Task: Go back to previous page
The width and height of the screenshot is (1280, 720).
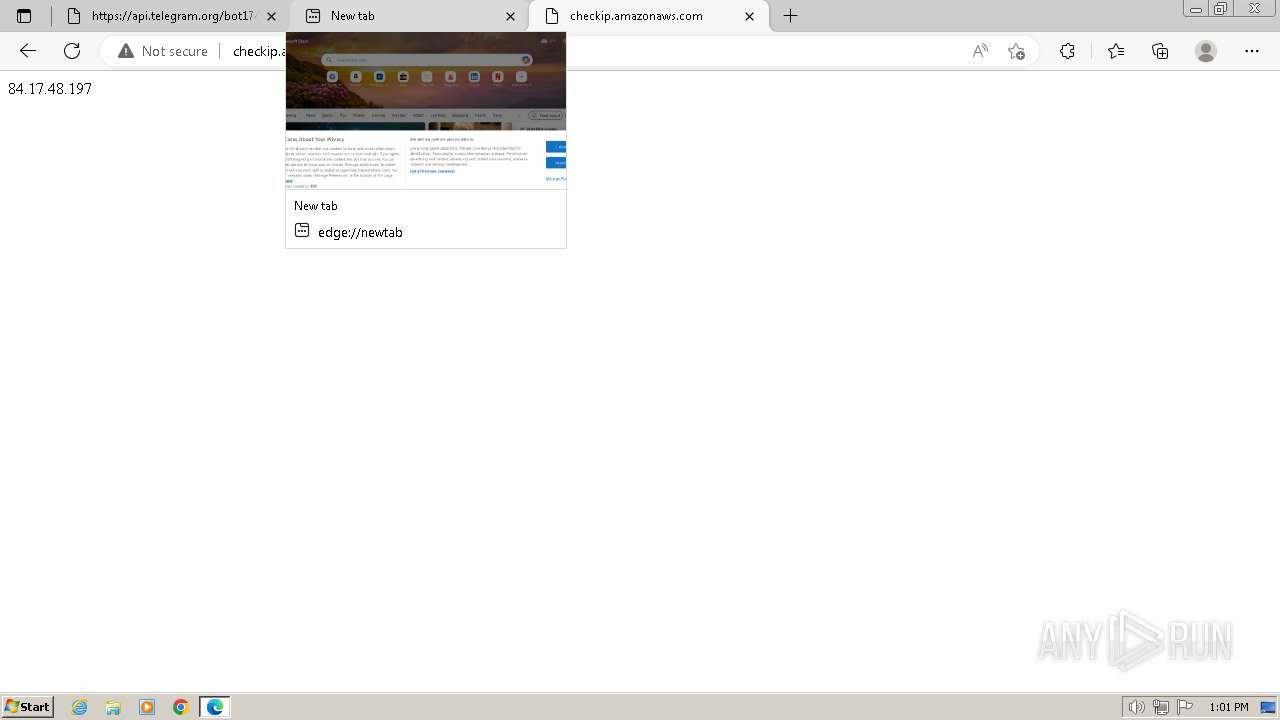Action: 28,51
